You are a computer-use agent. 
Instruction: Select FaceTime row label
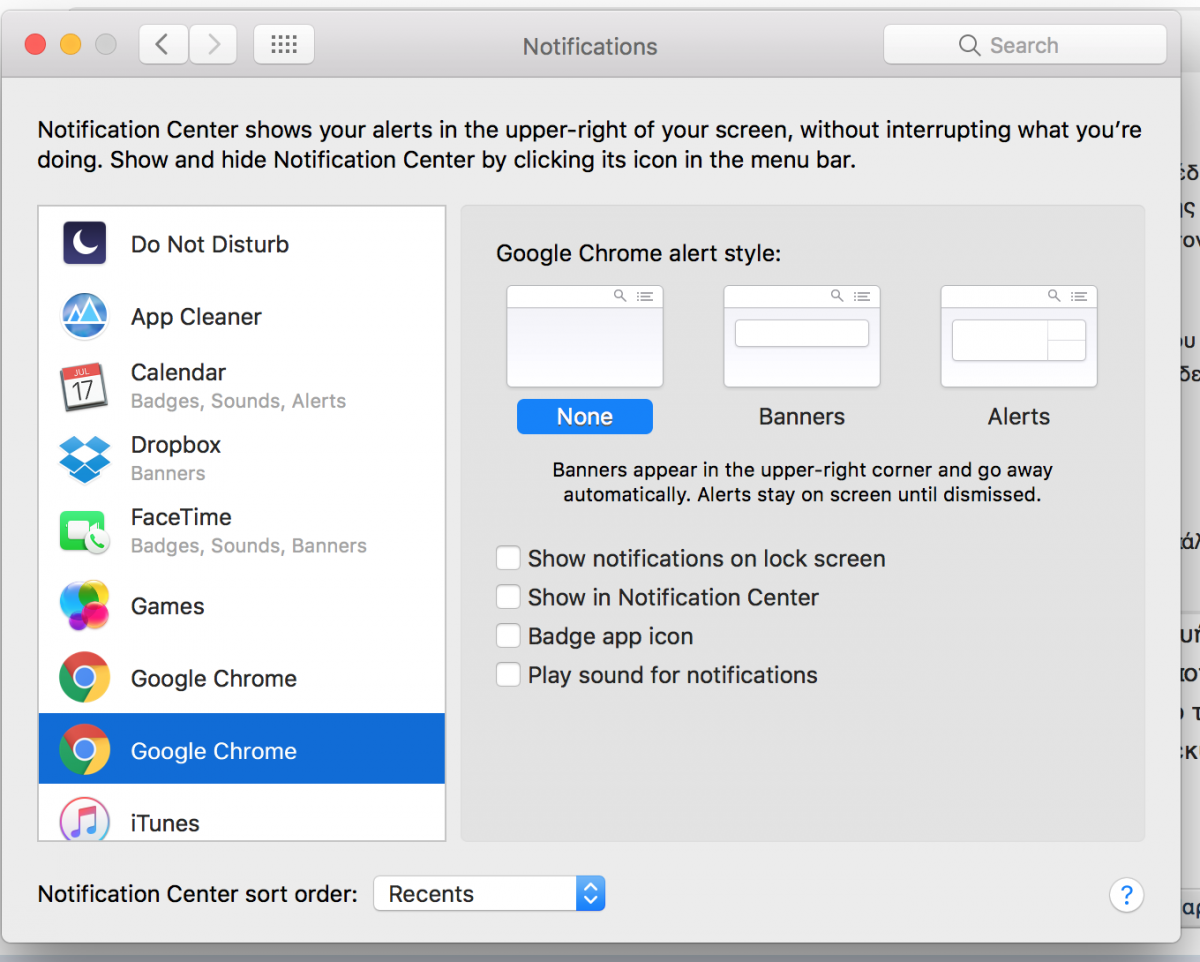(x=181, y=517)
